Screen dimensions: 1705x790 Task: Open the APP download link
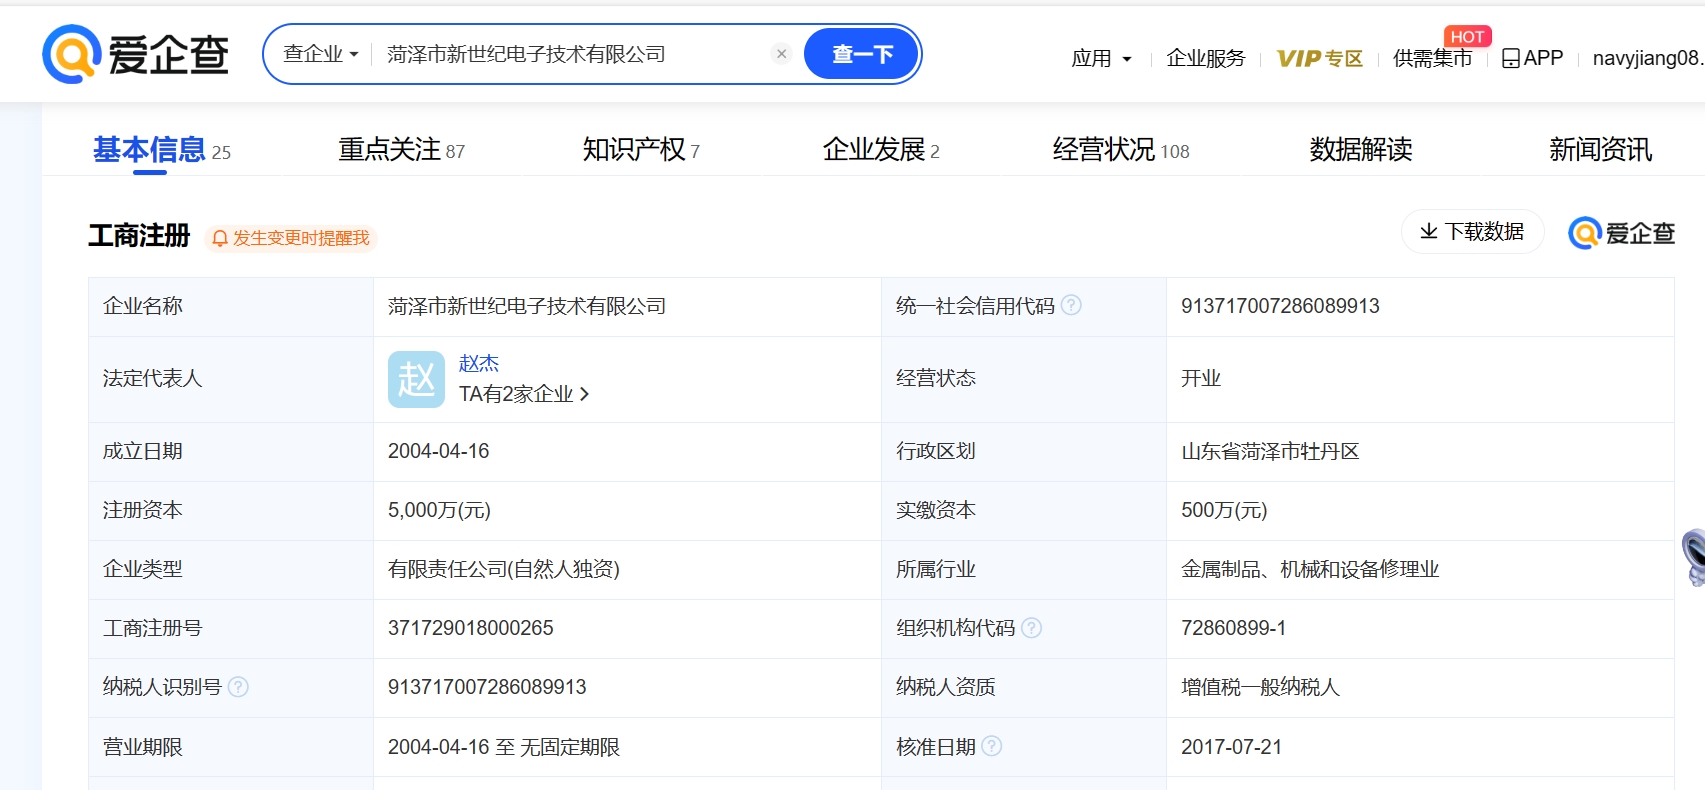[1533, 58]
